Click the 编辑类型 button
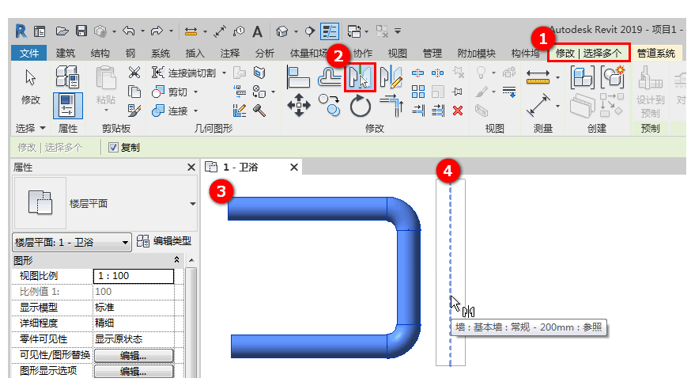This screenshot has height=386, width=693. pos(164,241)
